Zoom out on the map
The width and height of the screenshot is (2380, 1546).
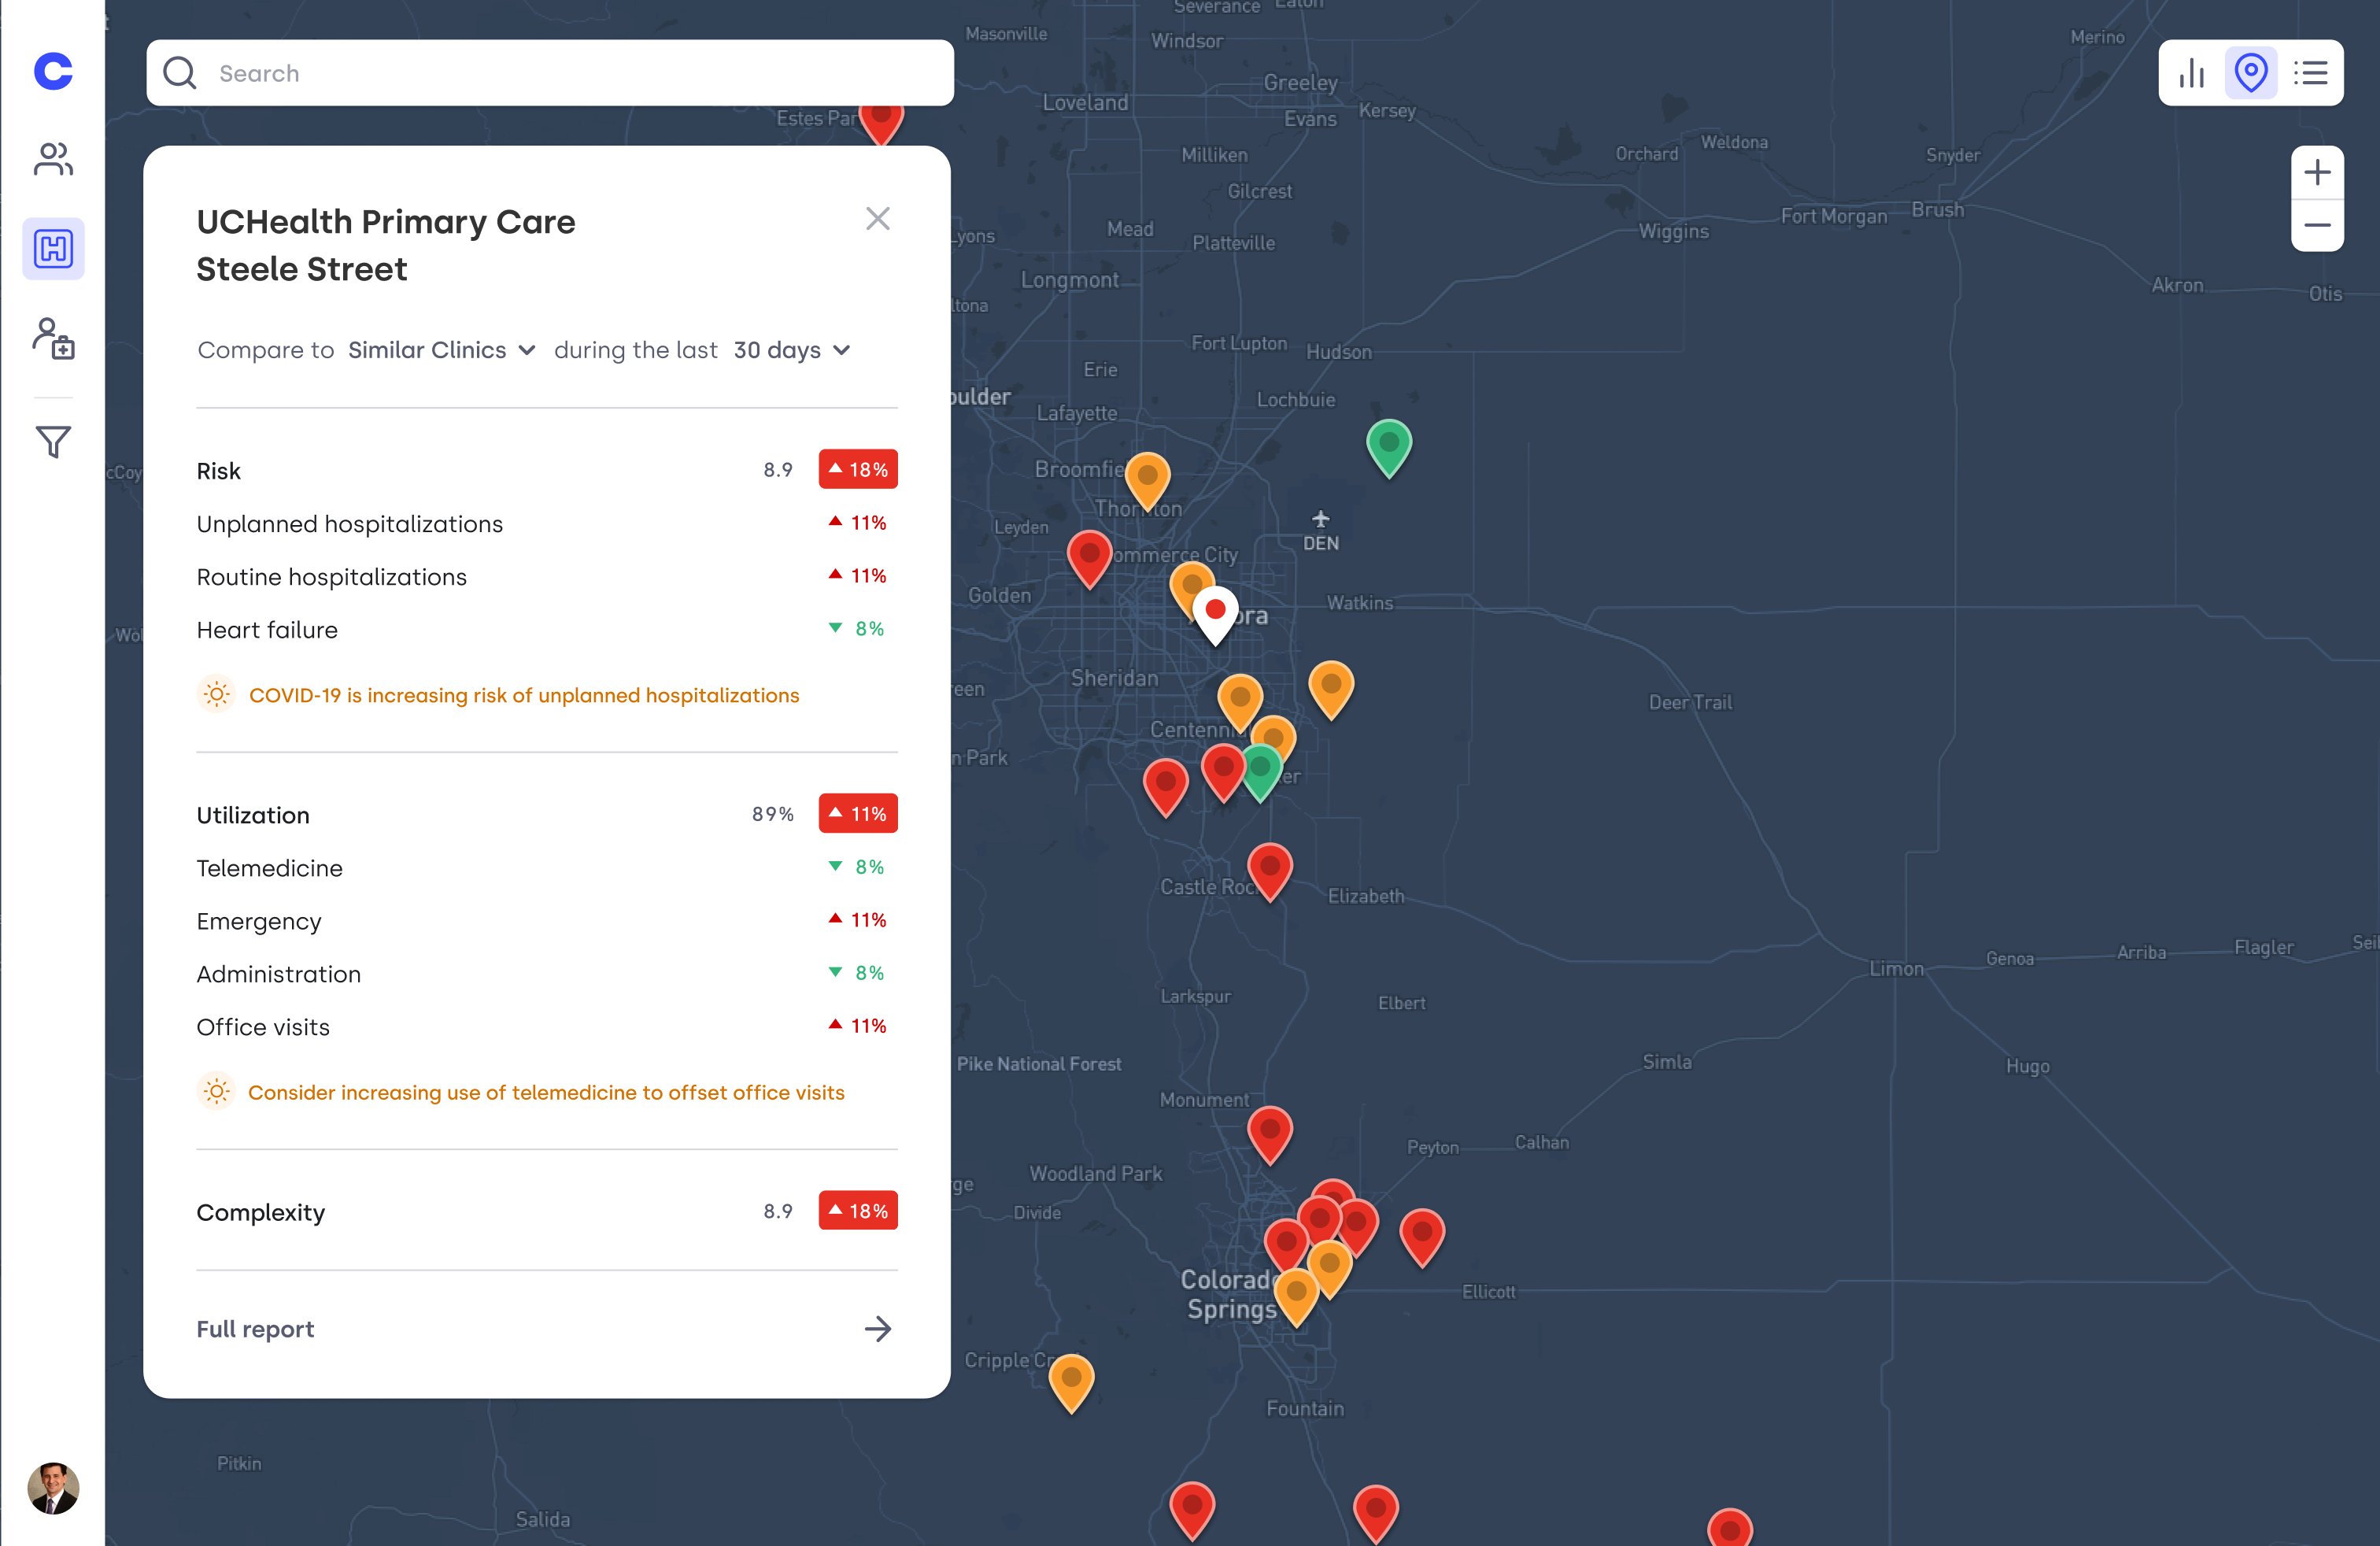pos(2317,225)
